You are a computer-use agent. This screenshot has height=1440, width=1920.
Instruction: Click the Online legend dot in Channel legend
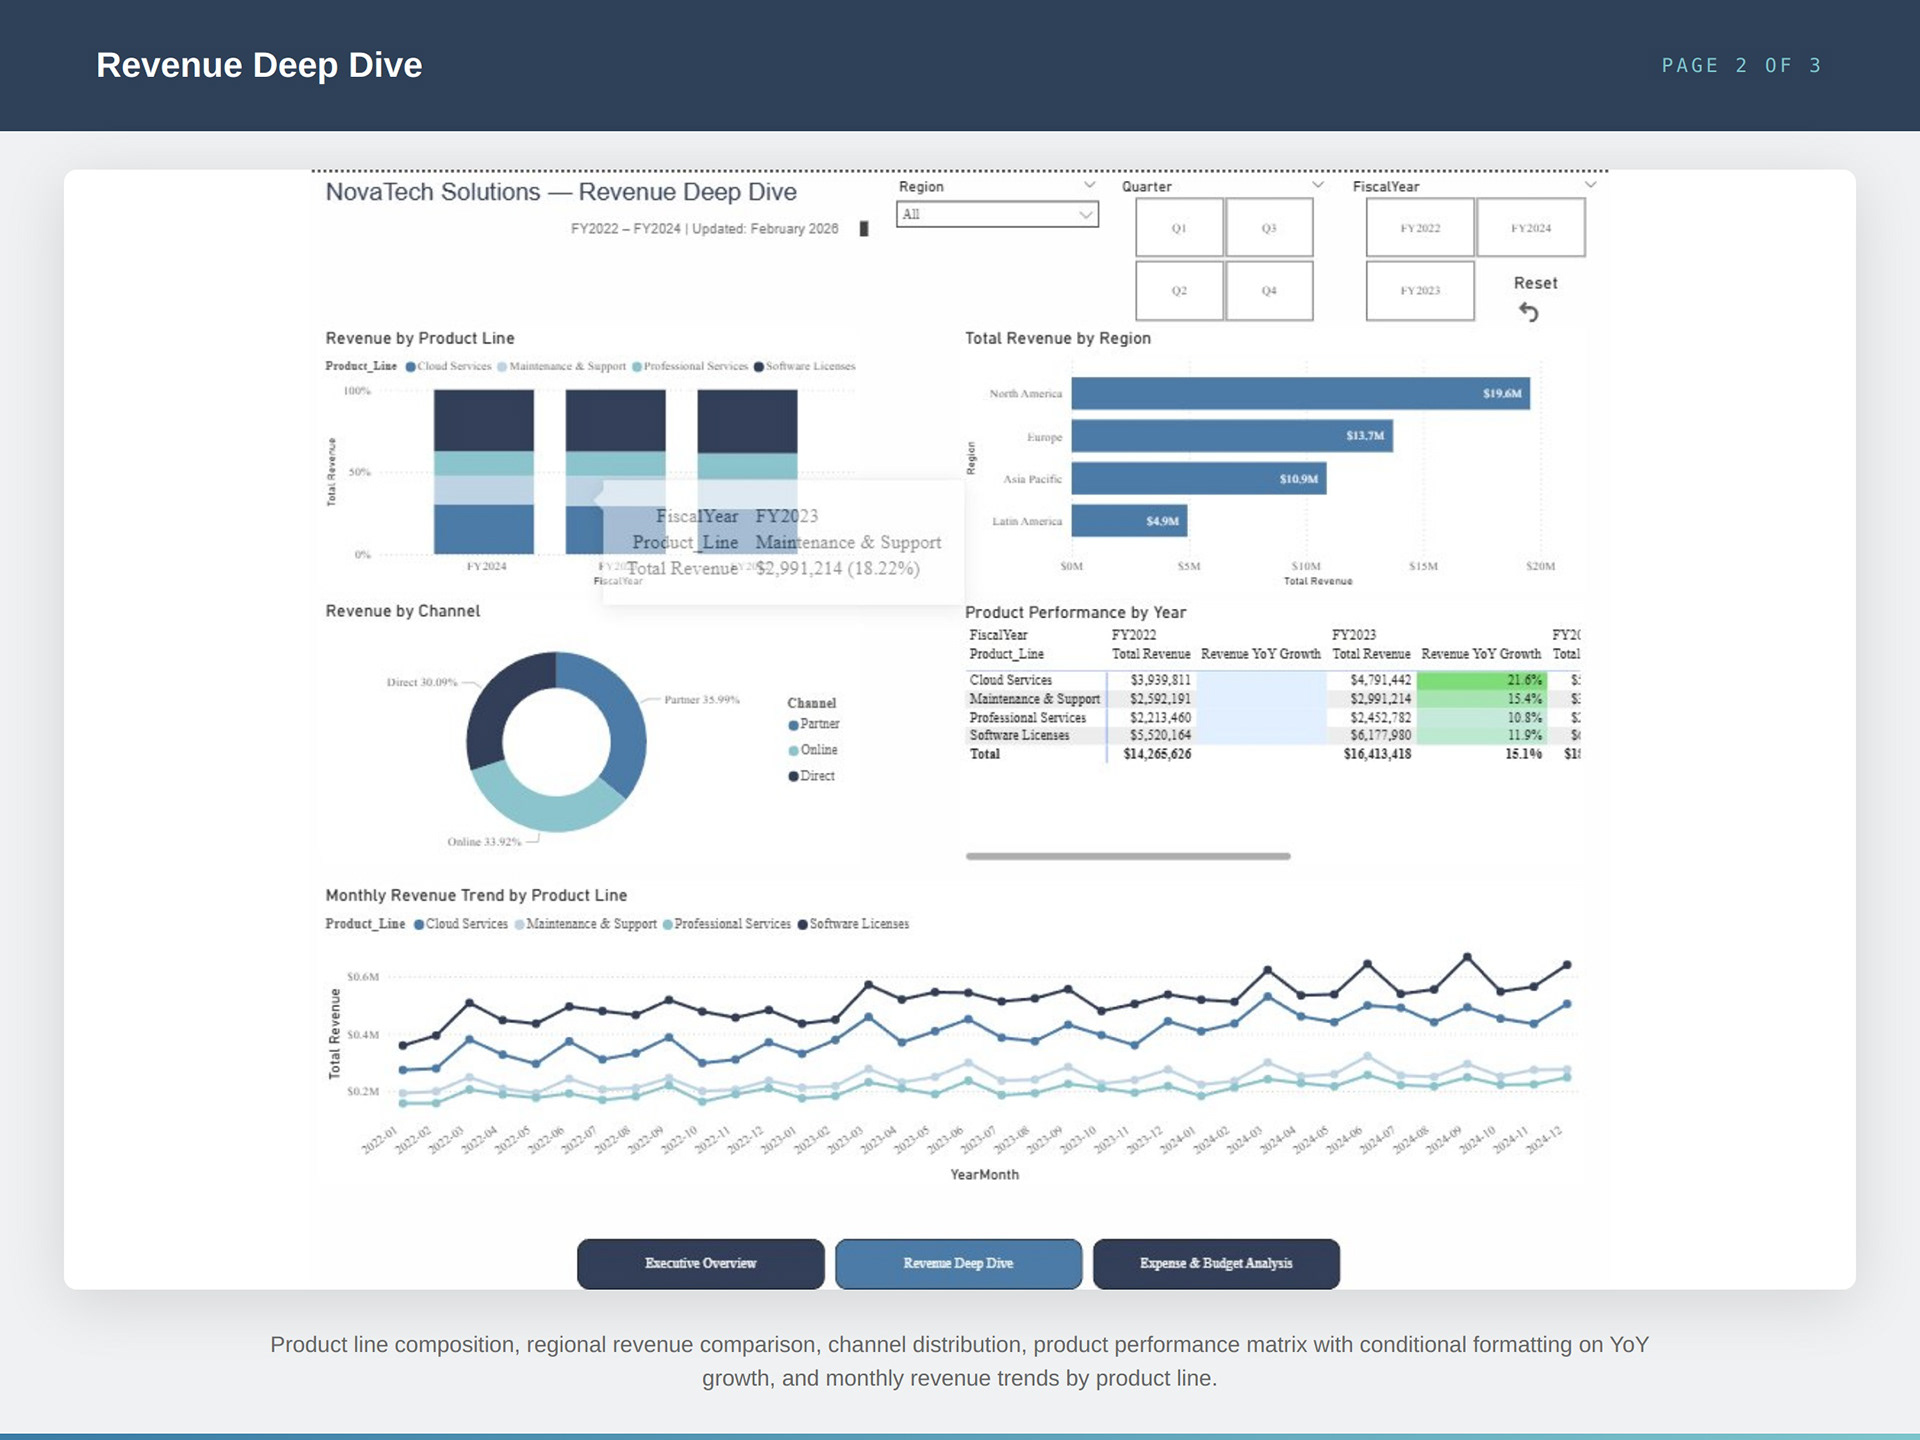(x=793, y=751)
